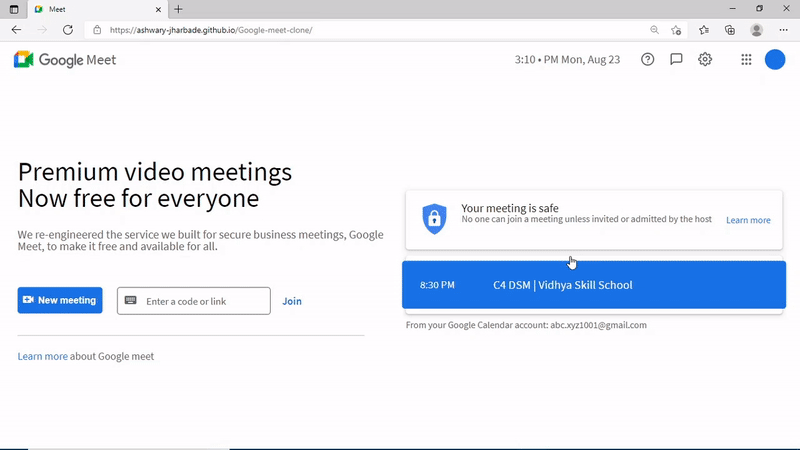Focus the Enter a code or link field
The height and width of the screenshot is (450, 800).
(193, 301)
